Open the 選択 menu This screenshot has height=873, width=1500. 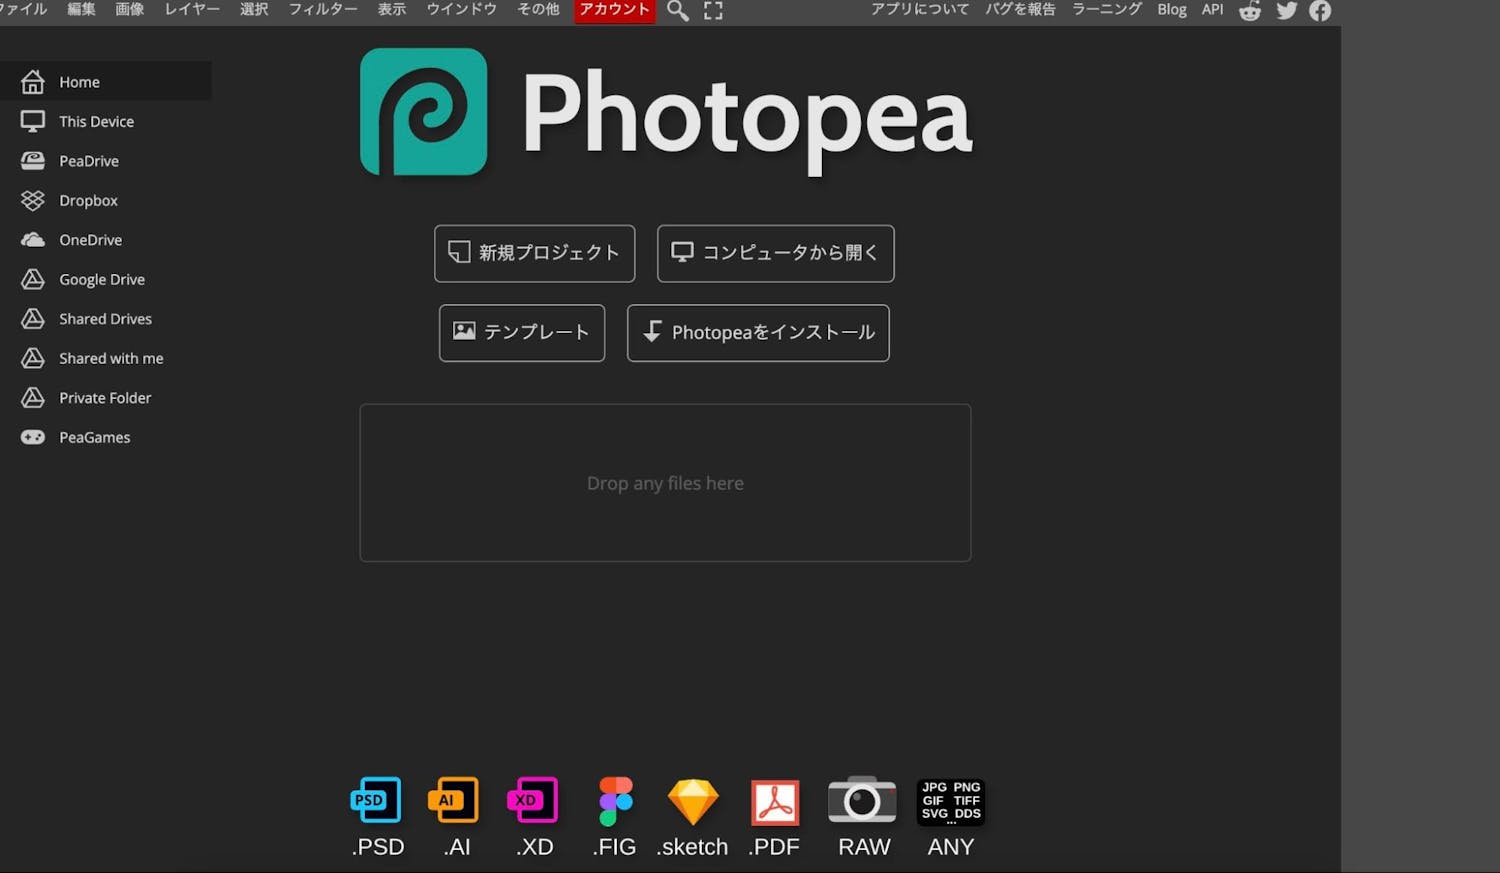point(254,9)
